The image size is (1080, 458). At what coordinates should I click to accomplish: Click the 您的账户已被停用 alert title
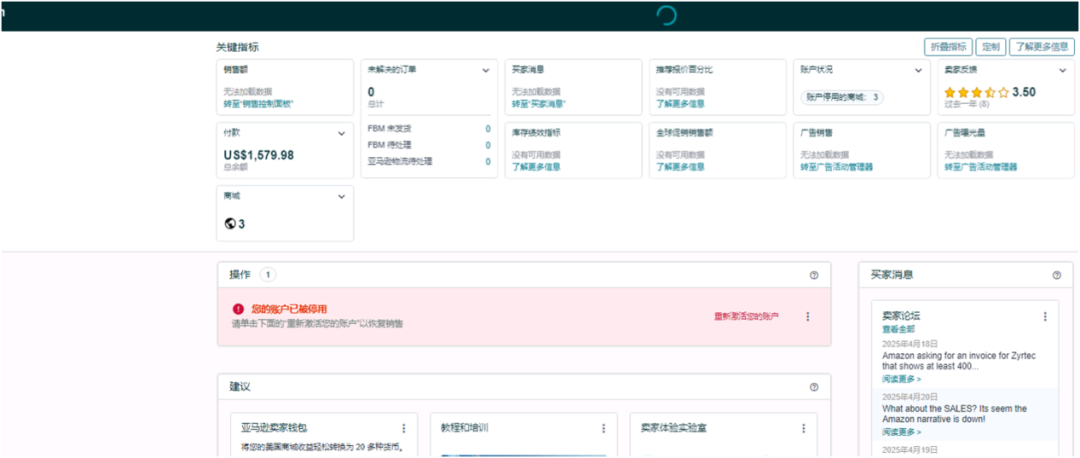(x=289, y=309)
